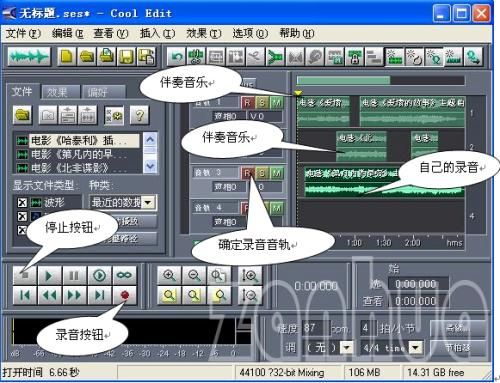The height and width of the screenshot is (383, 500).
Task: Start playback with the play button
Action: pos(49,276)
